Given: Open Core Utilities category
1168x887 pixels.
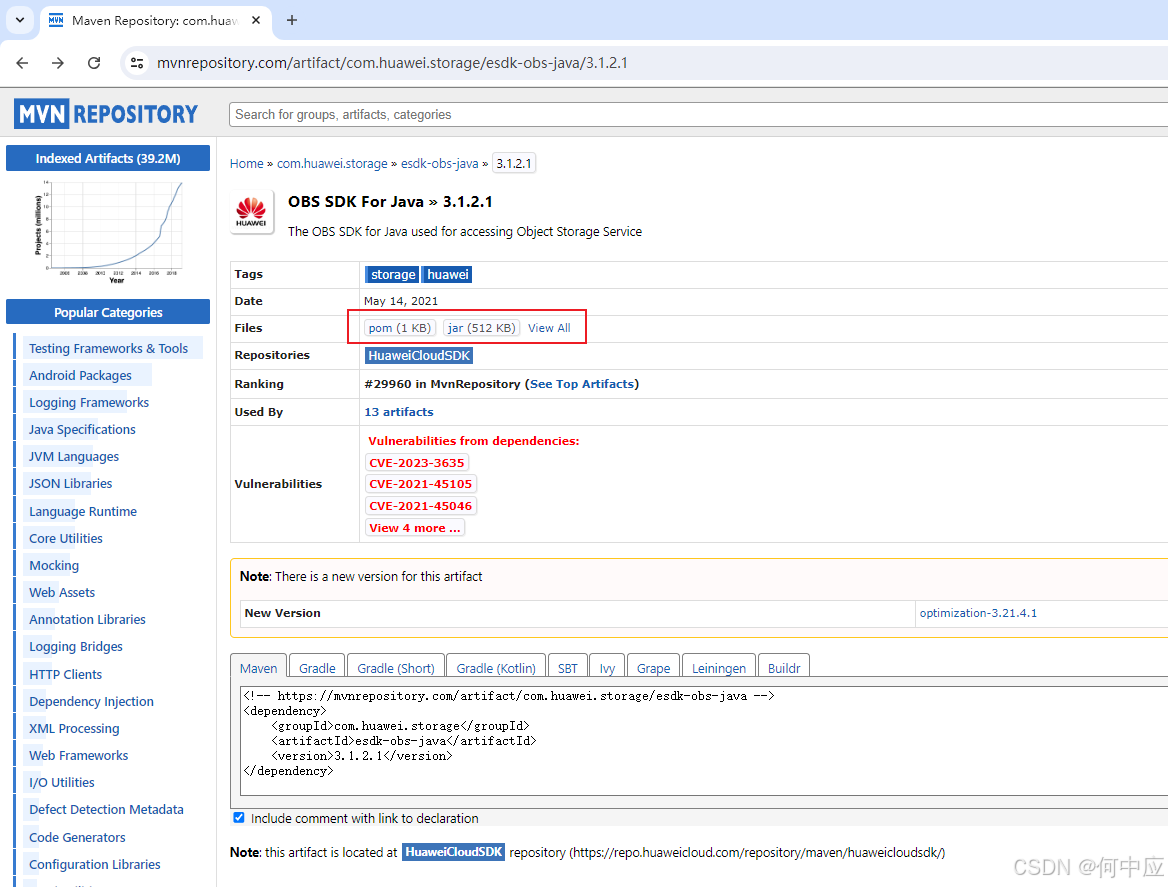Looking at the screenshot, I should pos(66,538).
